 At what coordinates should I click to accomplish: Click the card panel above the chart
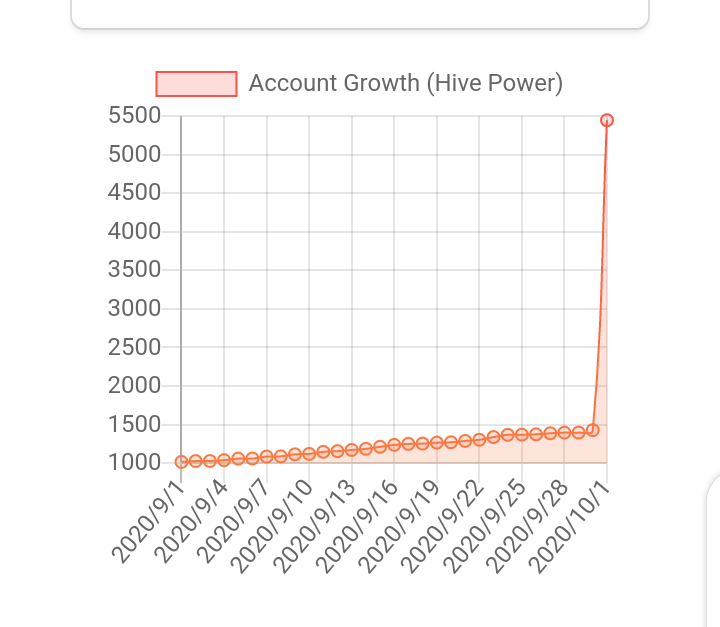pos(360,14)
